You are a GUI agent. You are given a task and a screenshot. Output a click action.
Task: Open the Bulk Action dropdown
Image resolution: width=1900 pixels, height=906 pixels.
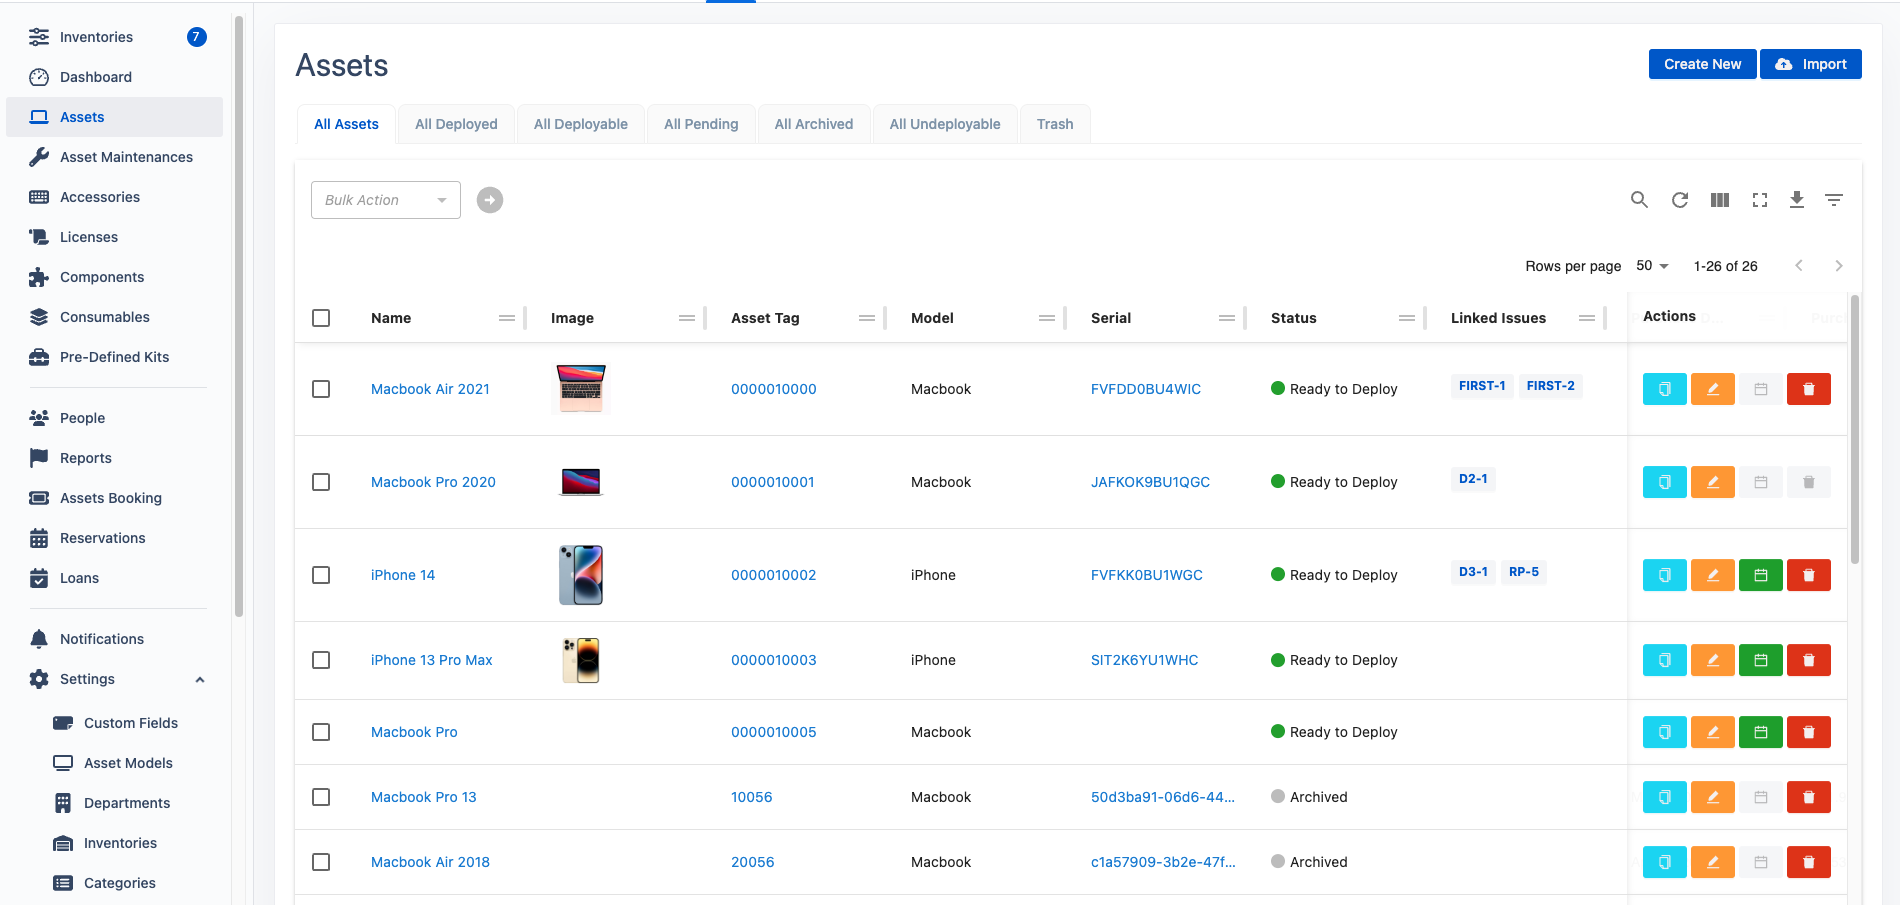pyautogui.click(x=386, y=200)
